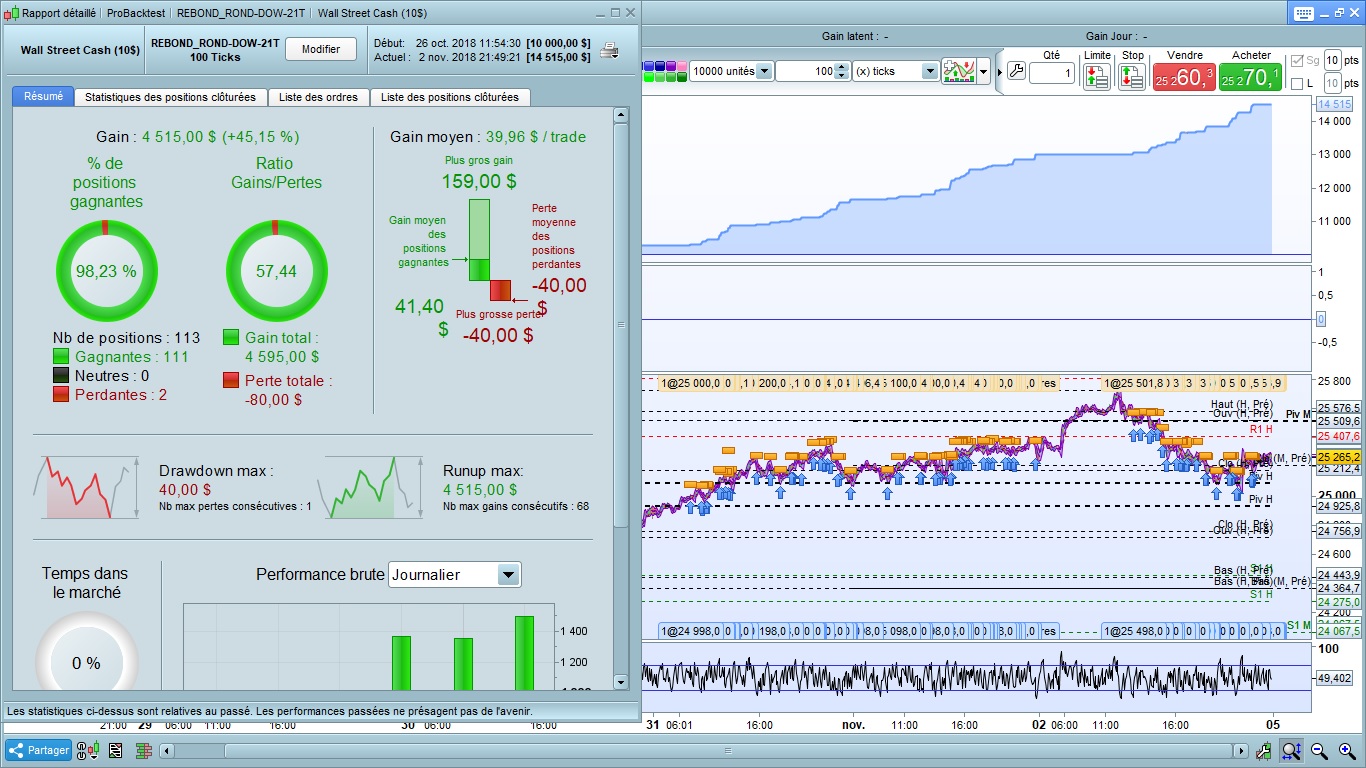The image size is (1366, 768).
Task: Click the Limite order icon
Action: point(1096,76)
